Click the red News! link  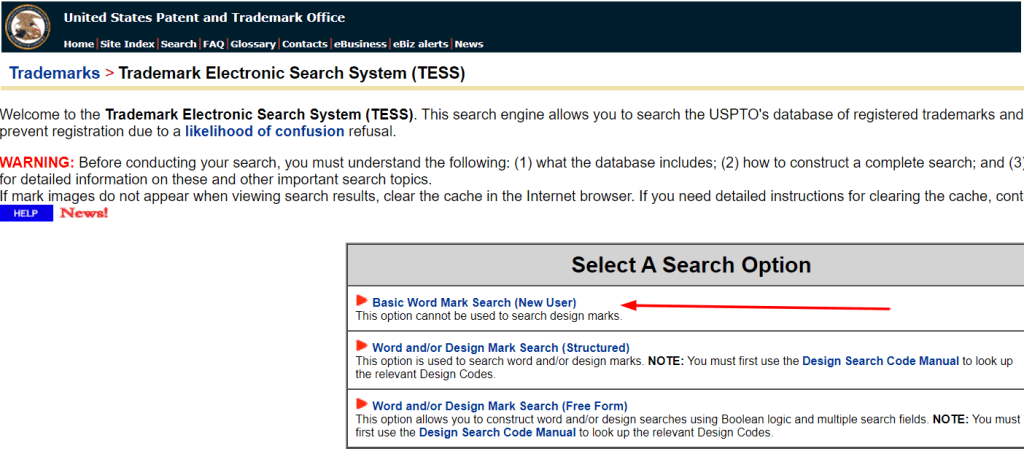84,213
